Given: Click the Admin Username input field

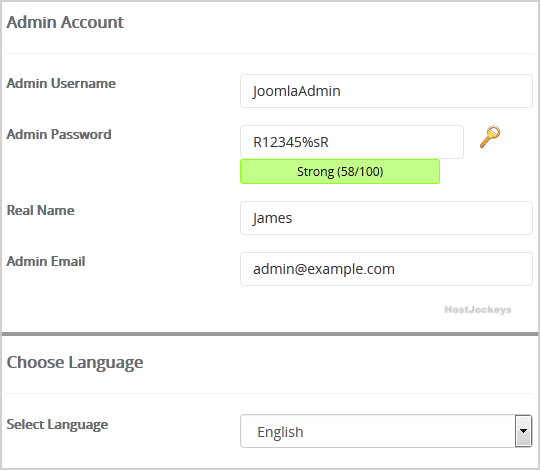Looking at the screenshot, I should tap(386, 91).
